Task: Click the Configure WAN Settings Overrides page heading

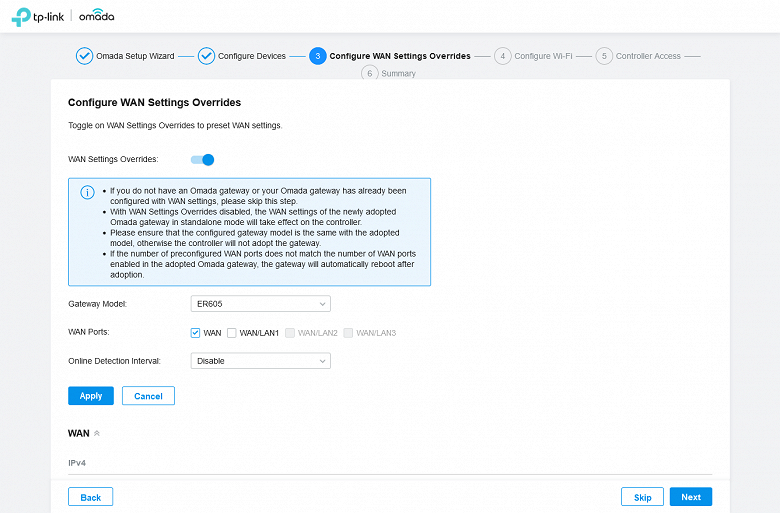Action: (155, 103)
